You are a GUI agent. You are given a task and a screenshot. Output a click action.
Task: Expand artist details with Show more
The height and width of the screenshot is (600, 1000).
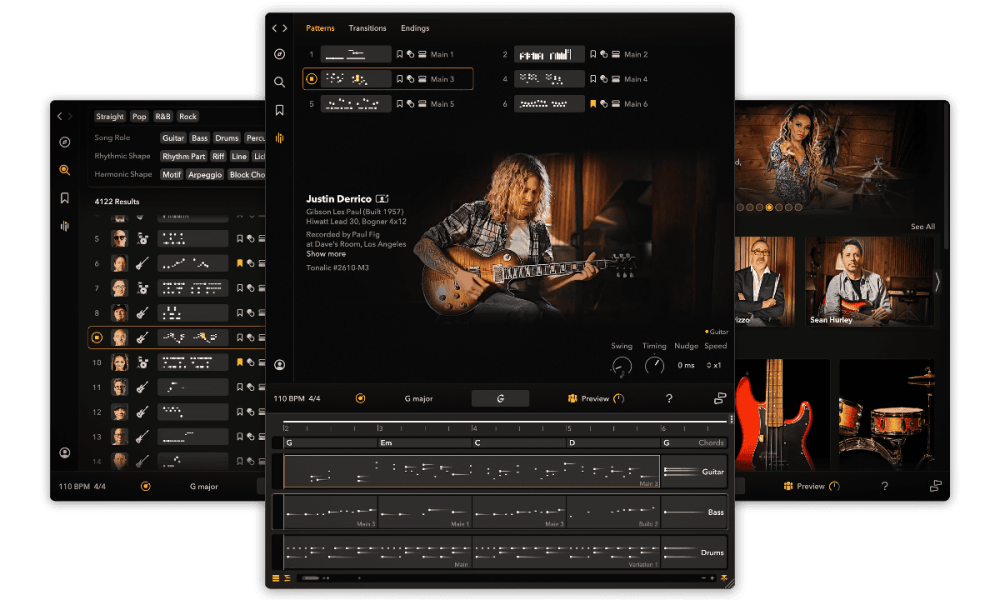[326, 254]
